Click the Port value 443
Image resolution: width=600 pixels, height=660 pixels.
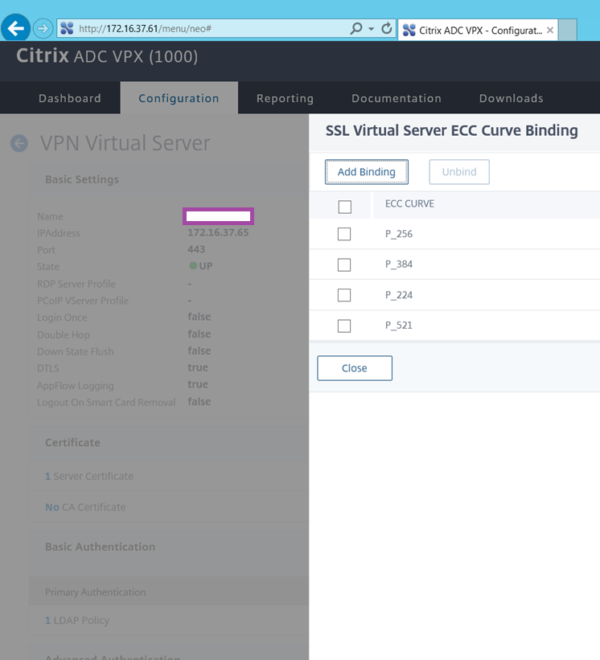point(196,249)
